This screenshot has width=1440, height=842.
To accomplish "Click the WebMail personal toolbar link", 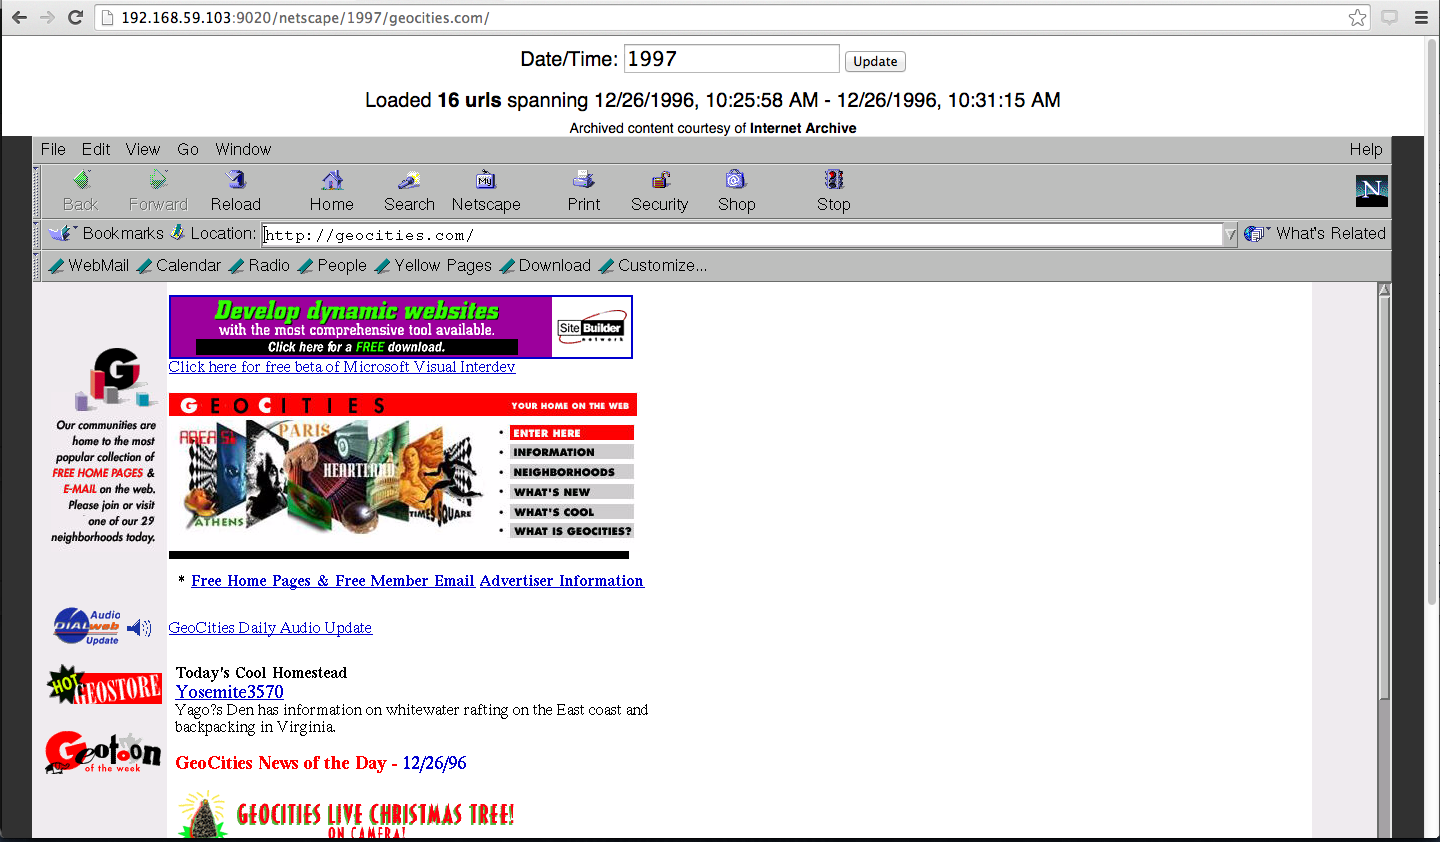I will tap(90, 265).
